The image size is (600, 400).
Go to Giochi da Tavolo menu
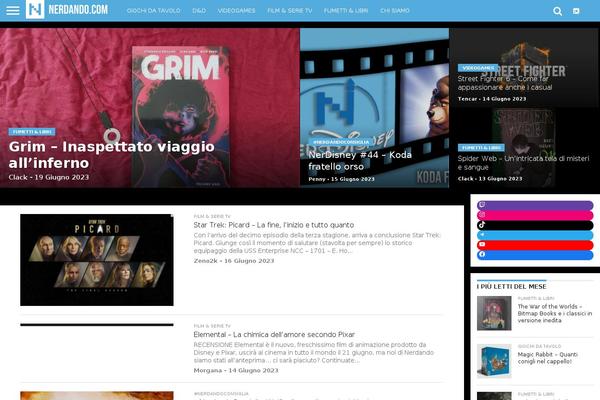click(153, 11)
